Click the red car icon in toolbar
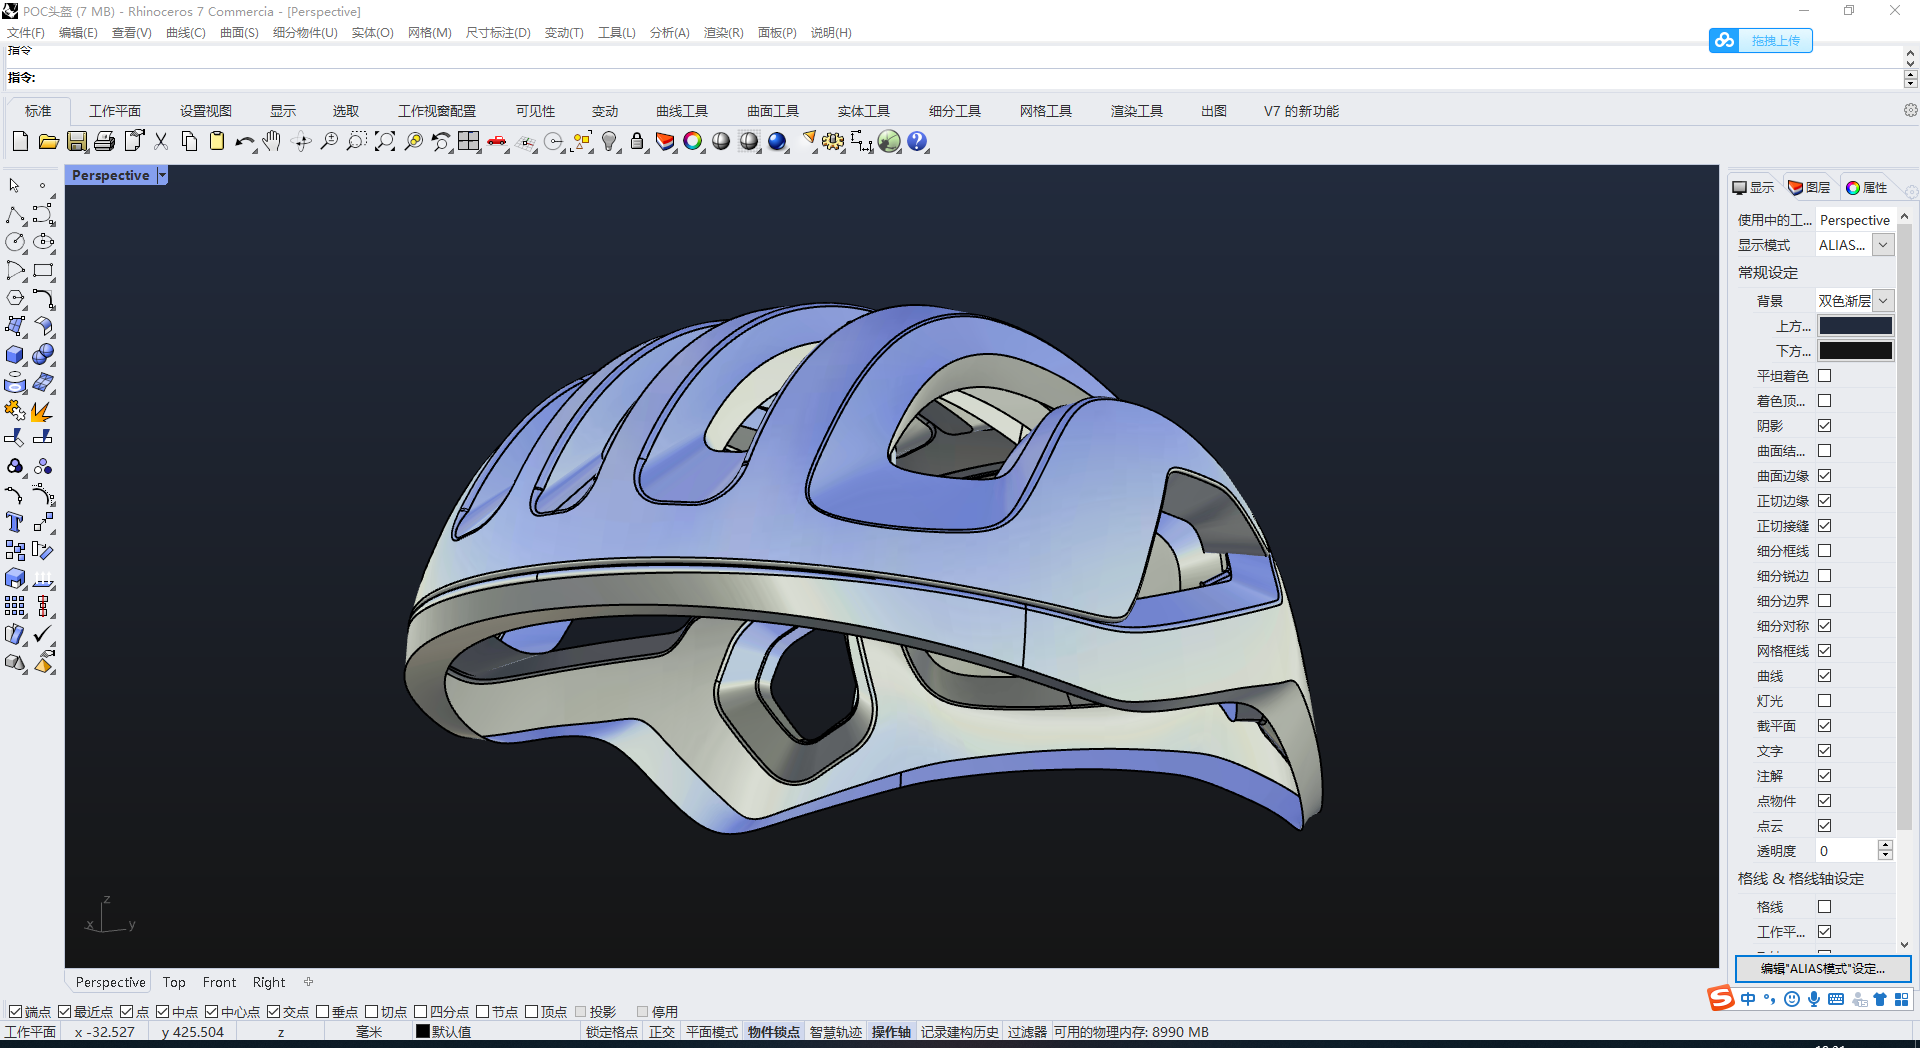 click(x=497, y=141)
